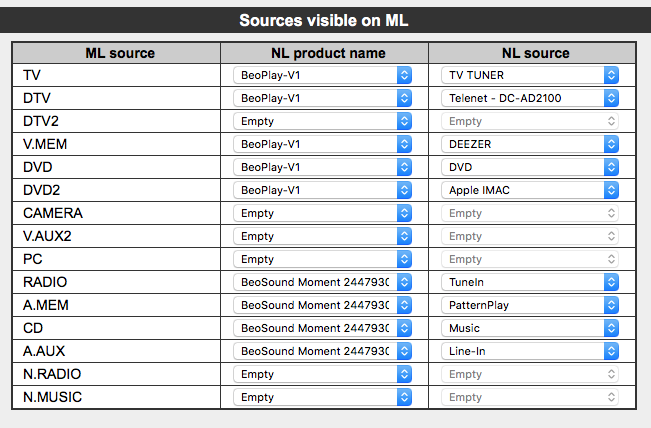Open NL product name dropdown for DTV row
The width and height of the screenshot is (651, 428).
coord(322,98)
